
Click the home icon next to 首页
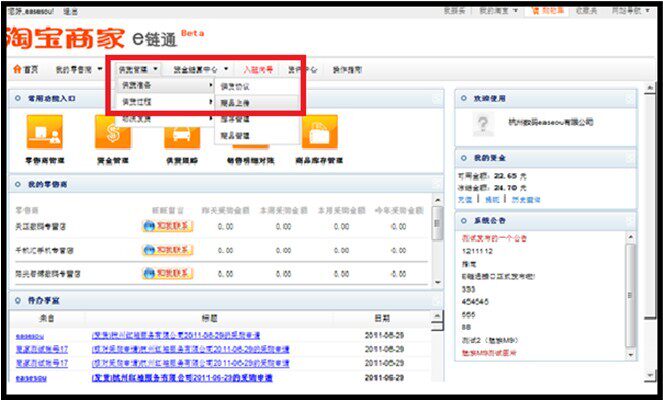pyautogui.click(x=17, y=69)
